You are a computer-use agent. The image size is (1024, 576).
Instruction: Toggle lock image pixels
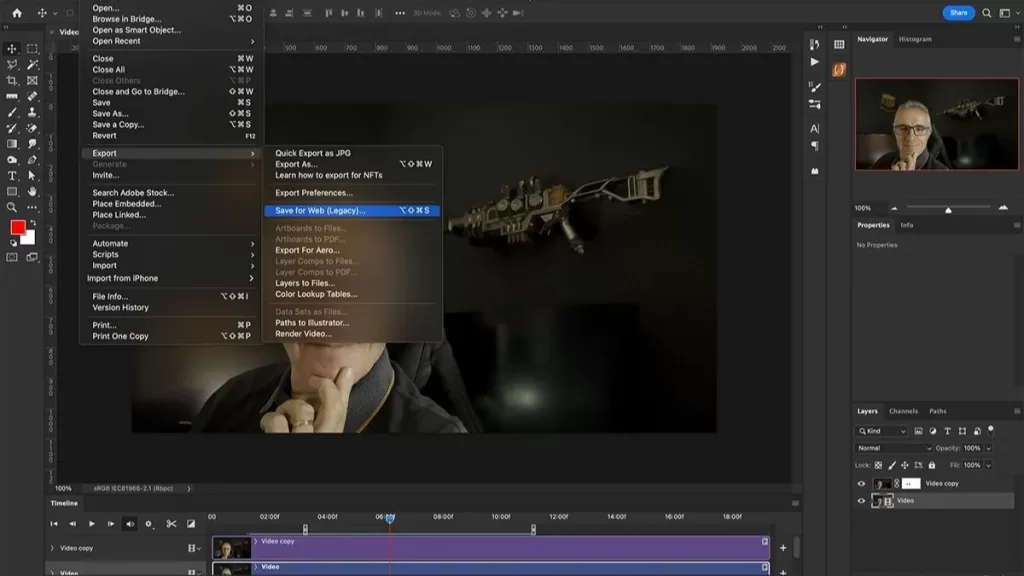pyautogui.click(x=891, y=466)
